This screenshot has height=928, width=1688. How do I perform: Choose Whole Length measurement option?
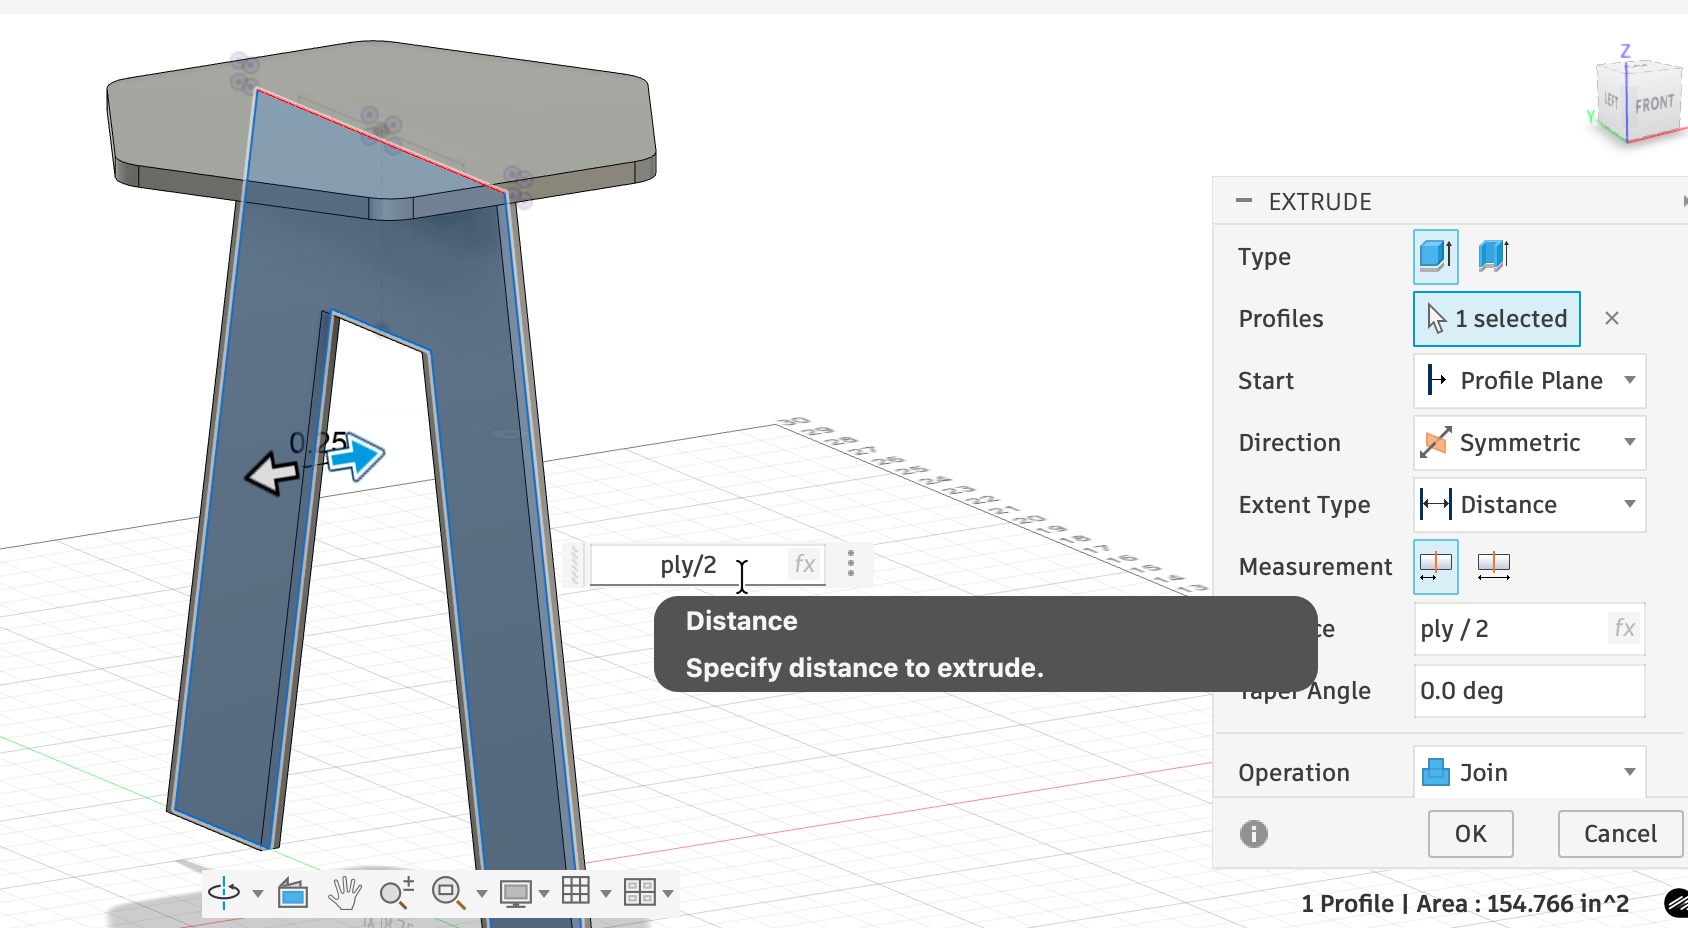point(1493,567)
